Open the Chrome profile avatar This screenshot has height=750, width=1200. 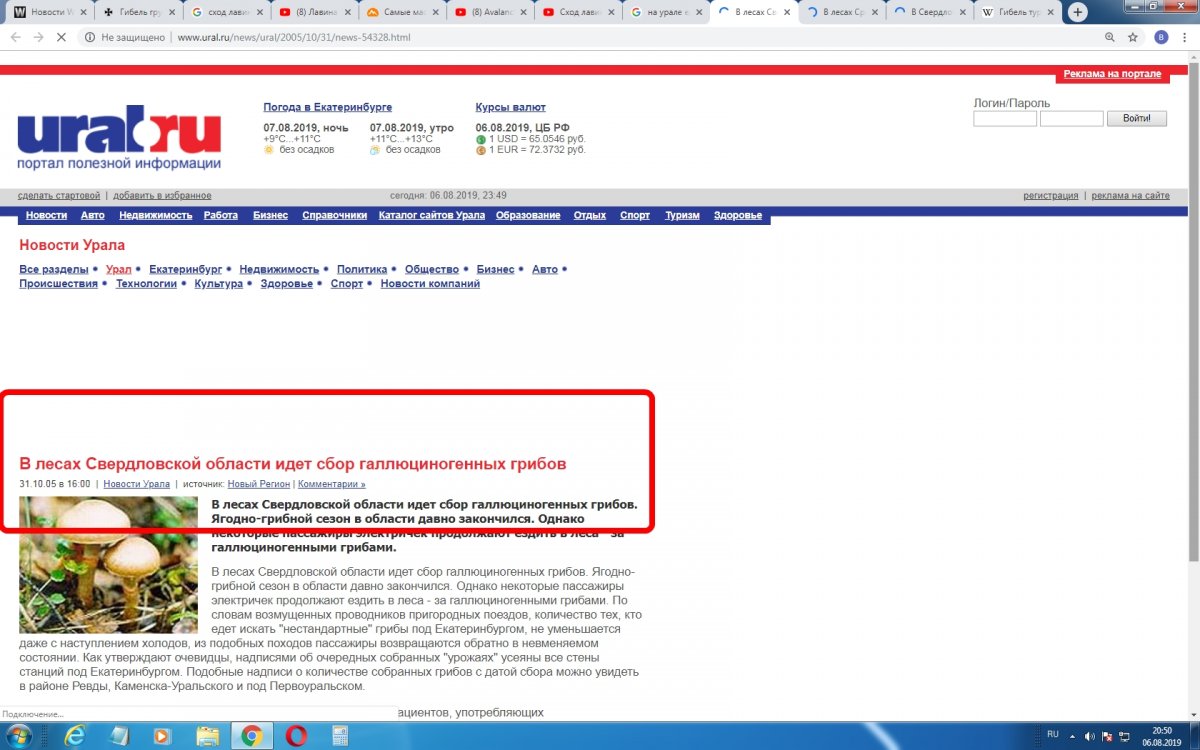coord(1161,37)
